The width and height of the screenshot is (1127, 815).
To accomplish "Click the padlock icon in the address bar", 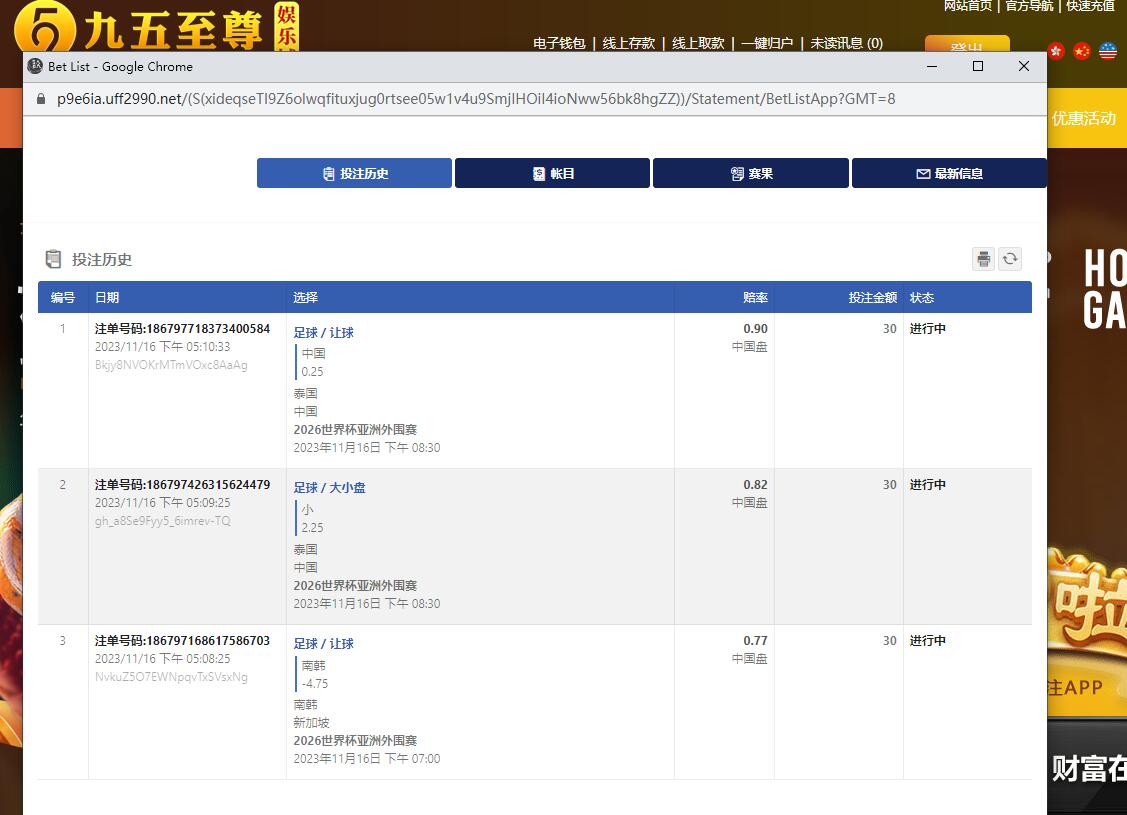I will click(x=41, y=99).
